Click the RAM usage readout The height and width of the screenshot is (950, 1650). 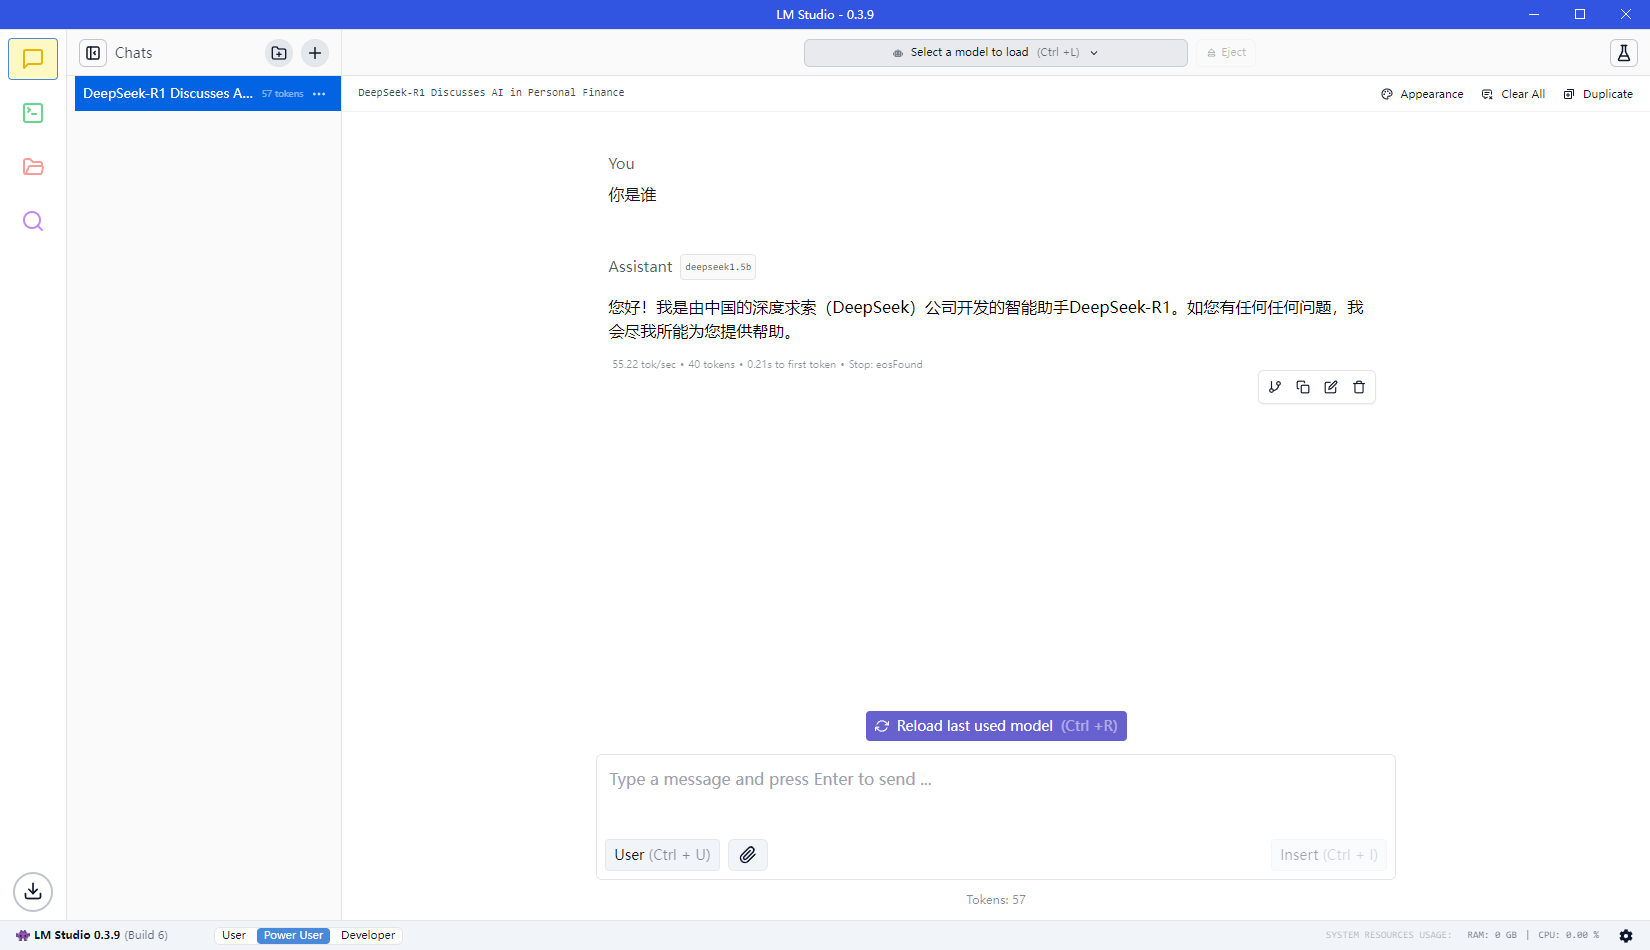pyautogui.click(x=1492, y=936)
